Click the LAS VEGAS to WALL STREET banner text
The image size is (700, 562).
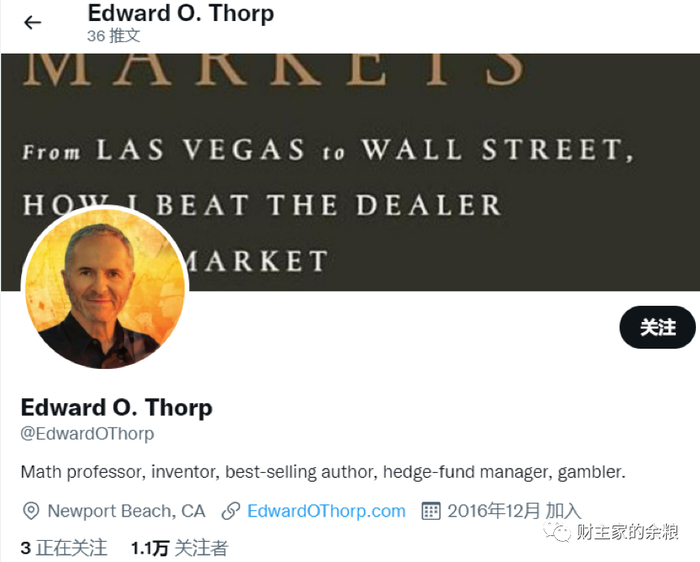tap(328, 150)
